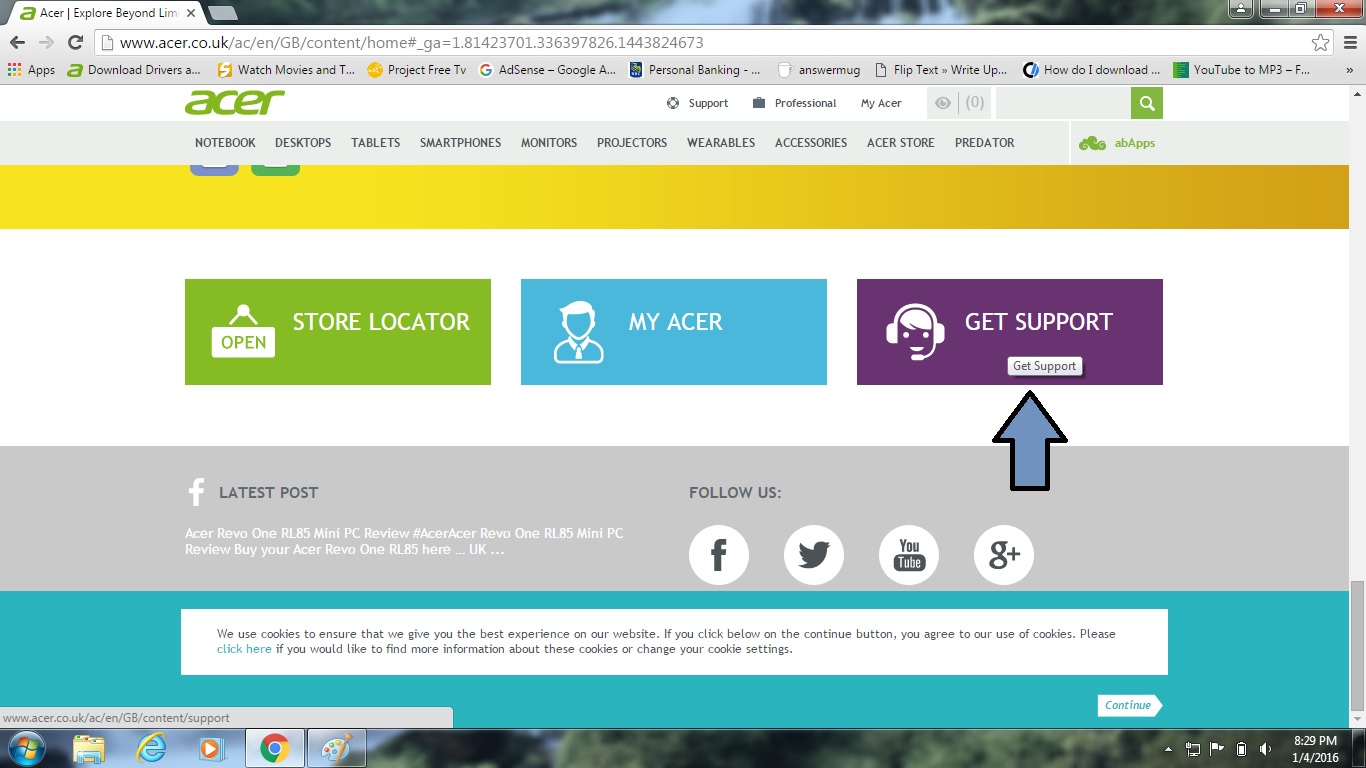Click the volume speaker tray icon
Screen dimensions: 1366x768
click(x=1266, y=749)
